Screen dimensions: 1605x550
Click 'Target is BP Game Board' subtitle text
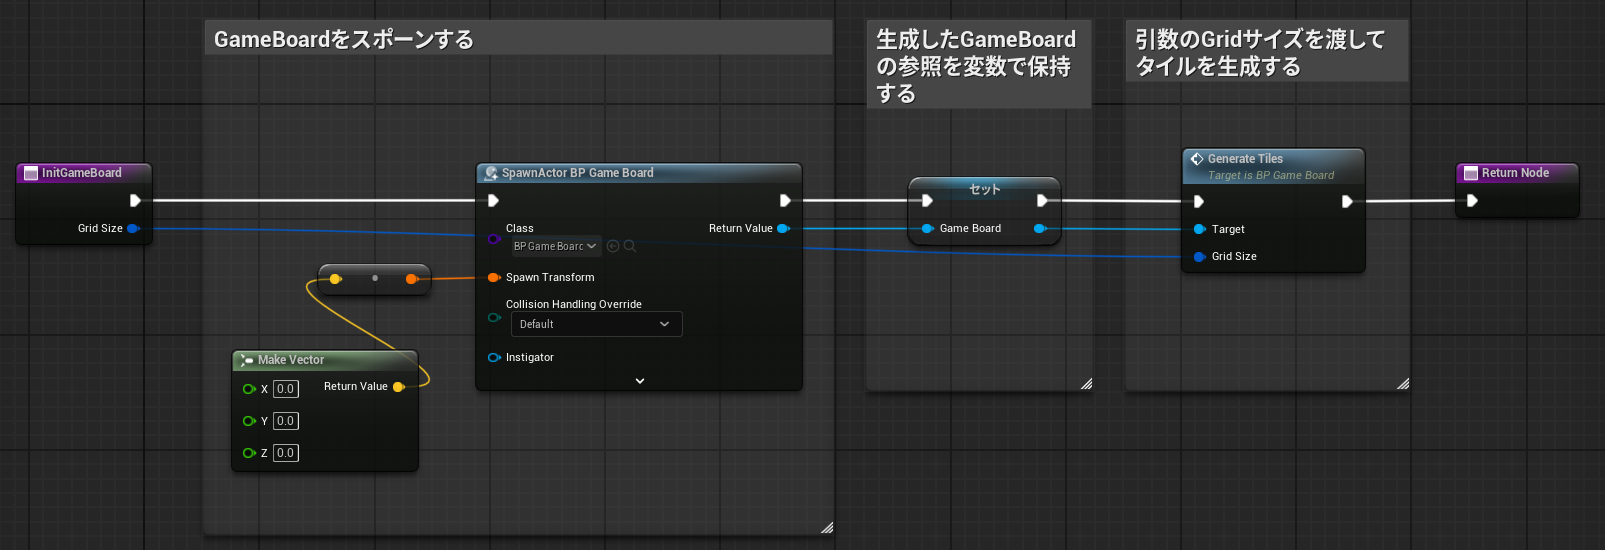tap(1271, 175)
